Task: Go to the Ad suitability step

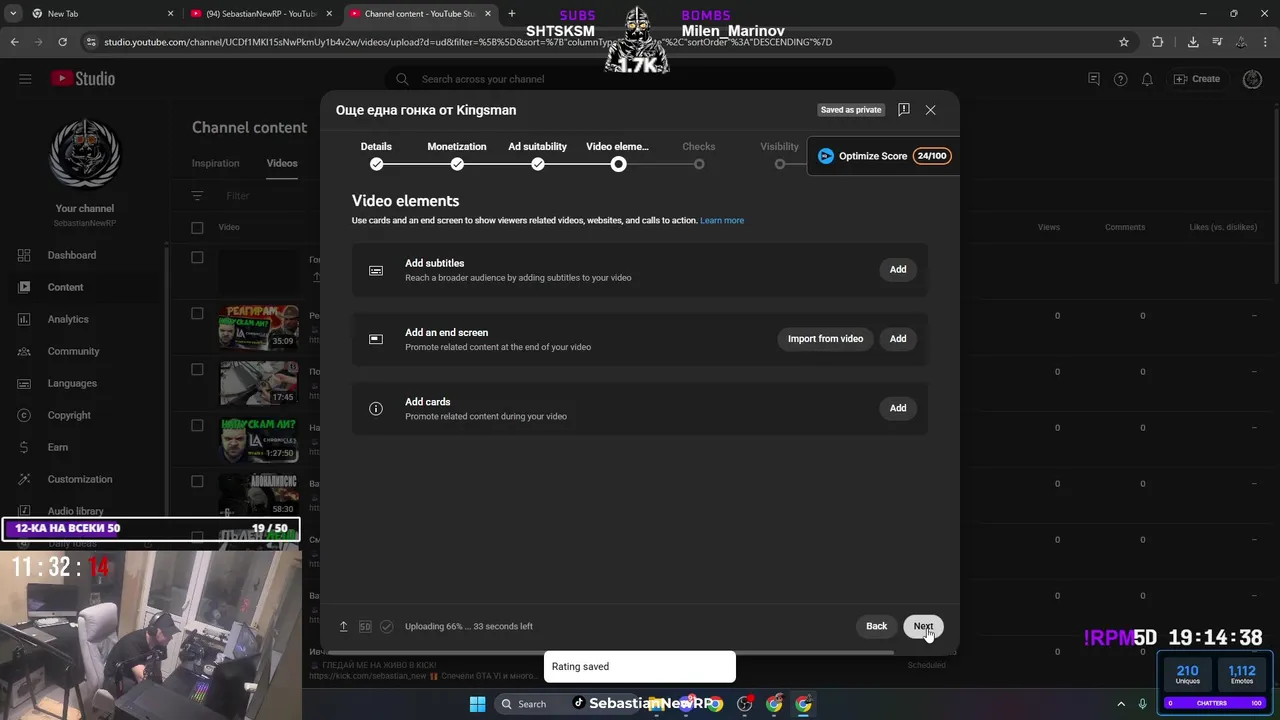Action: click(537, 155)
